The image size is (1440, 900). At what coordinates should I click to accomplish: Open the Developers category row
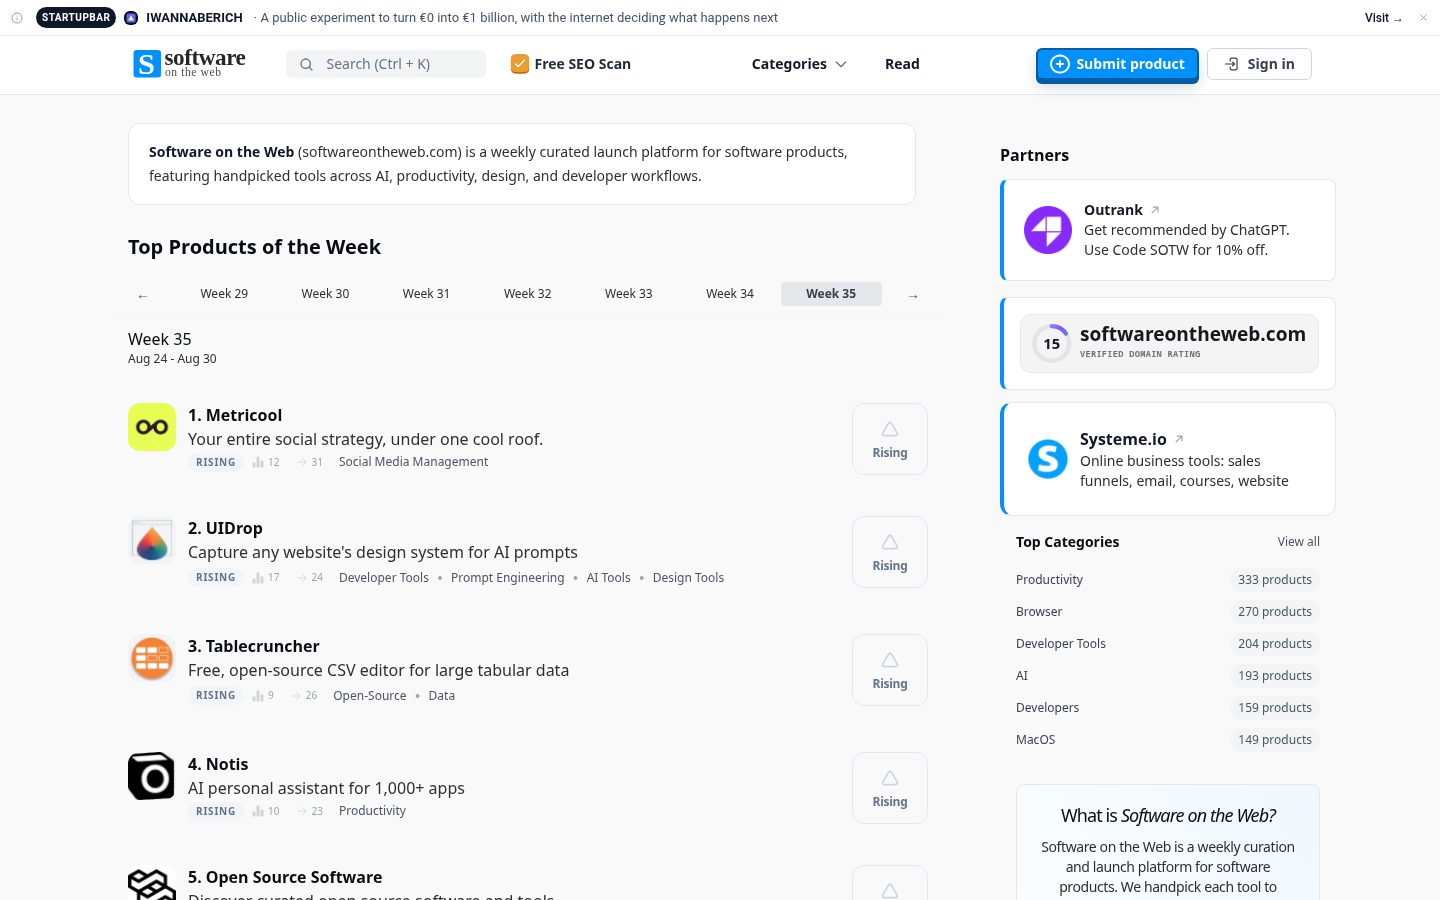tap(1168, 708)
